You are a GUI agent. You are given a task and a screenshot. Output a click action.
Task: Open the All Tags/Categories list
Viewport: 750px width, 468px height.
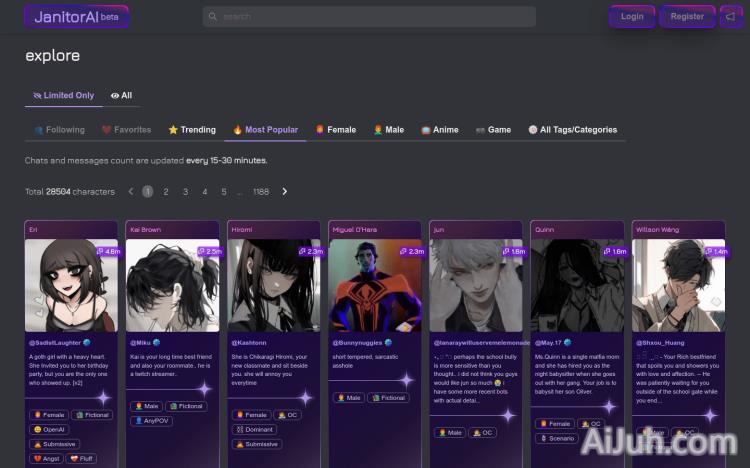coord(572,130)
